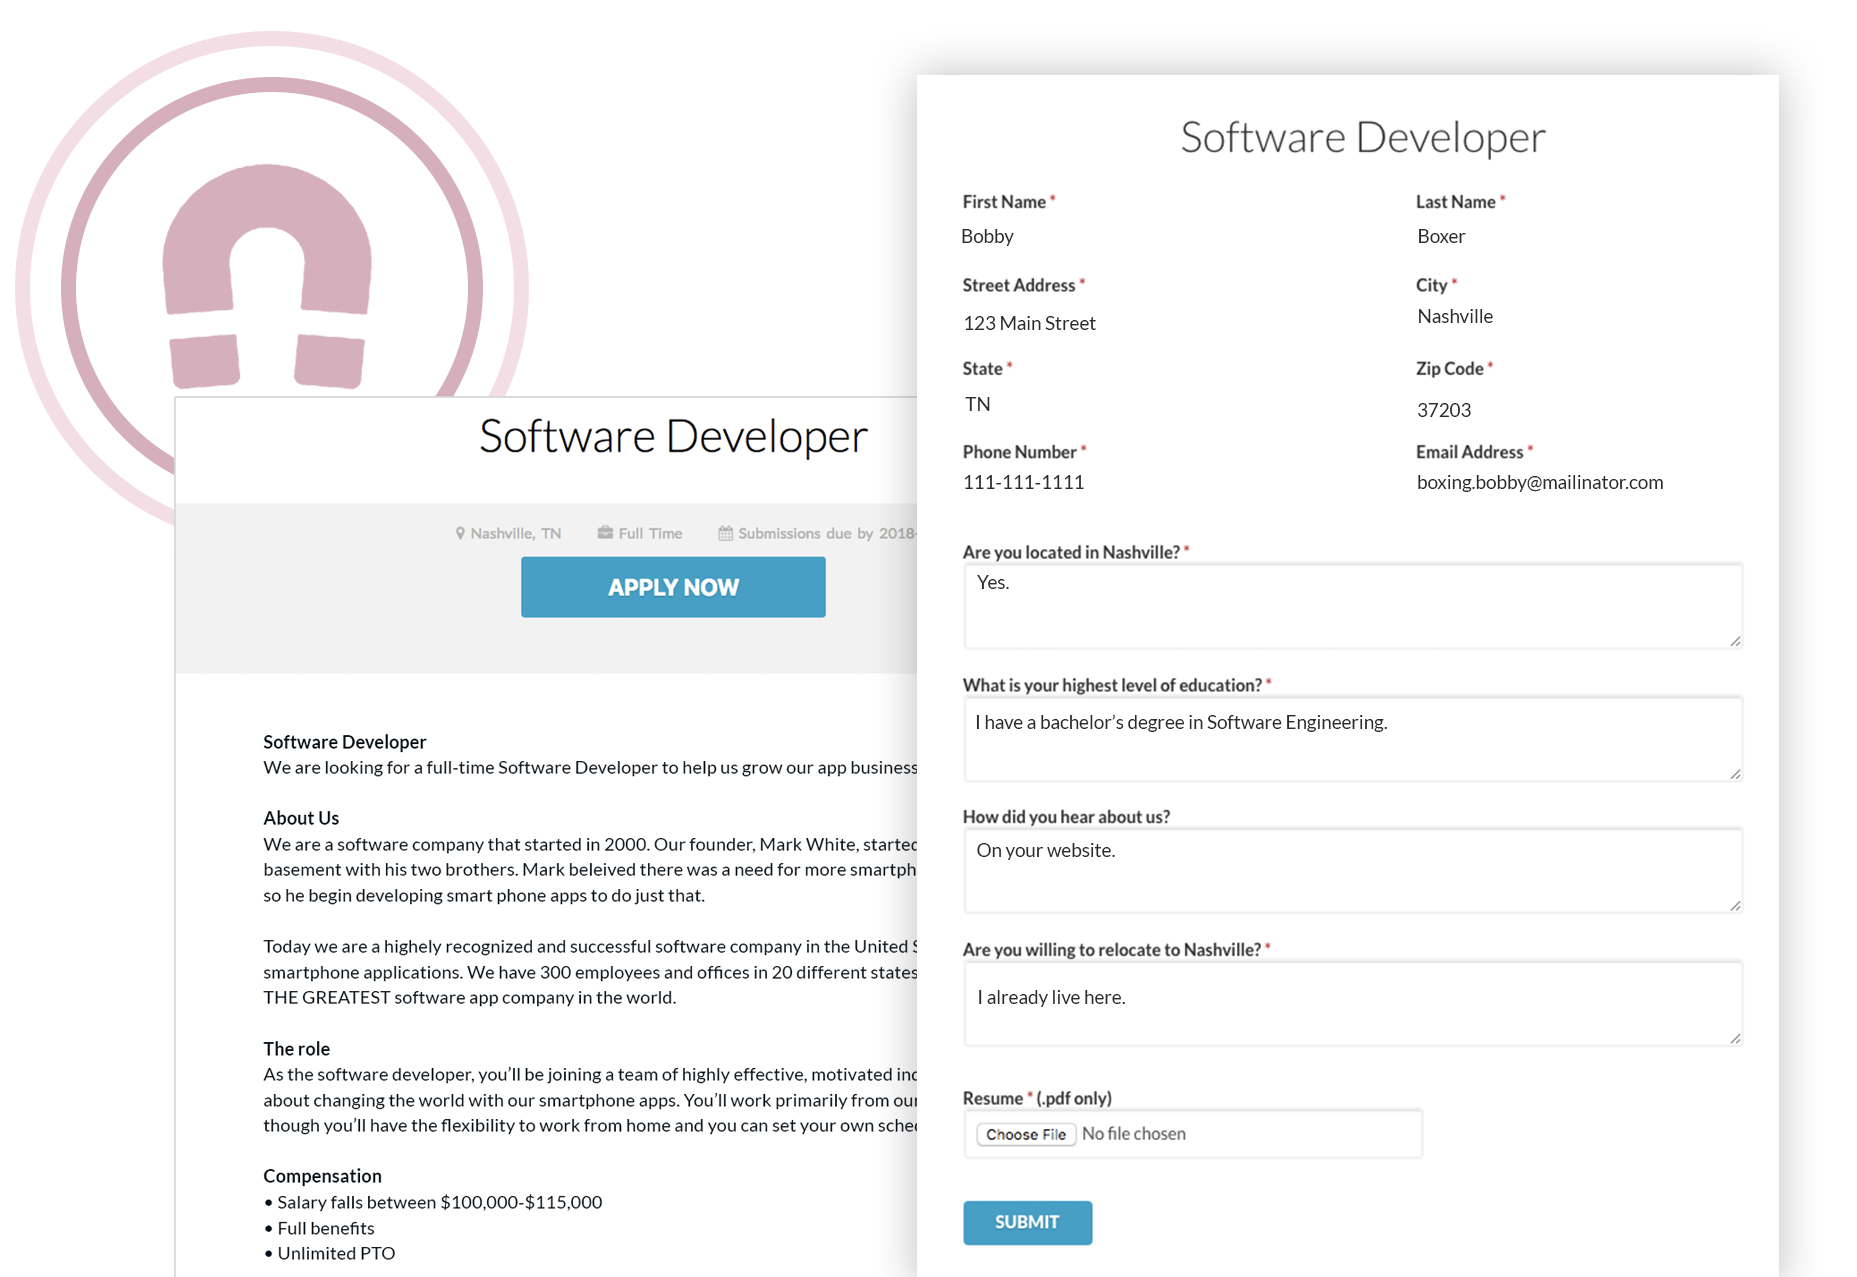Click the location pin icon beside Nashville, TN
This screenshot has height=1277, width=1857.
pyautogui.click(x=460, y=534)
